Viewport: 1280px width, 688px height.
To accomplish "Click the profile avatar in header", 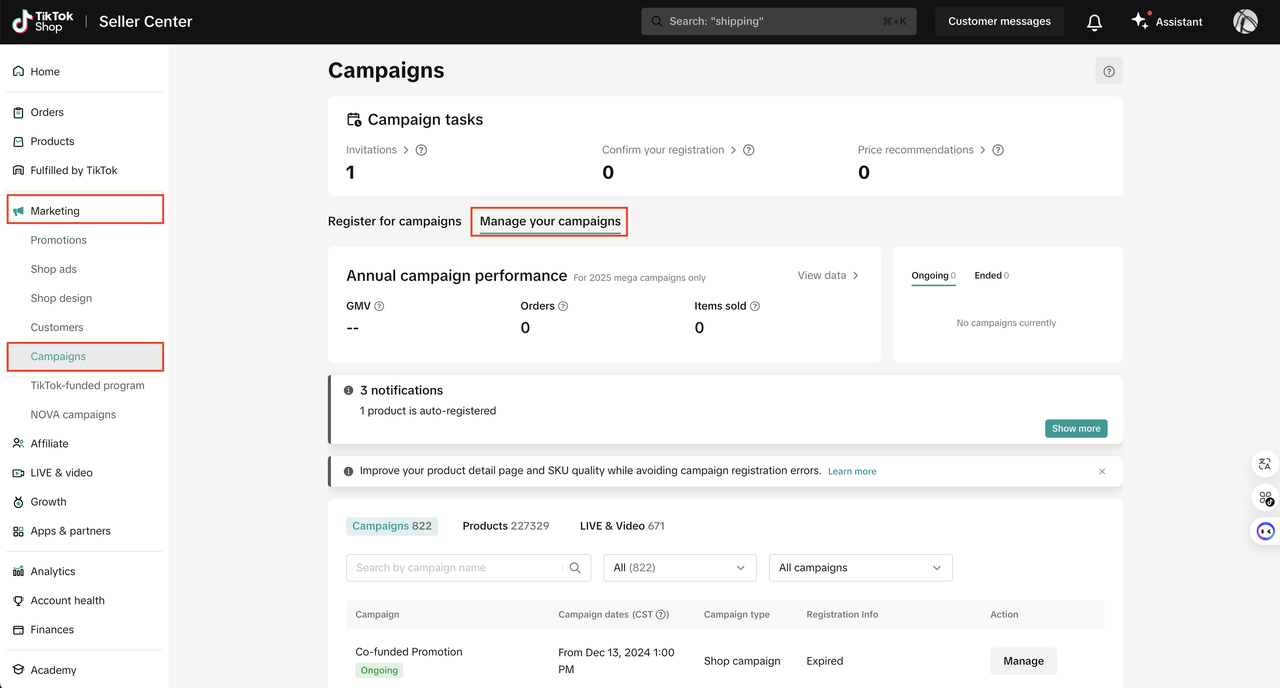I will tap(1245, 22).
